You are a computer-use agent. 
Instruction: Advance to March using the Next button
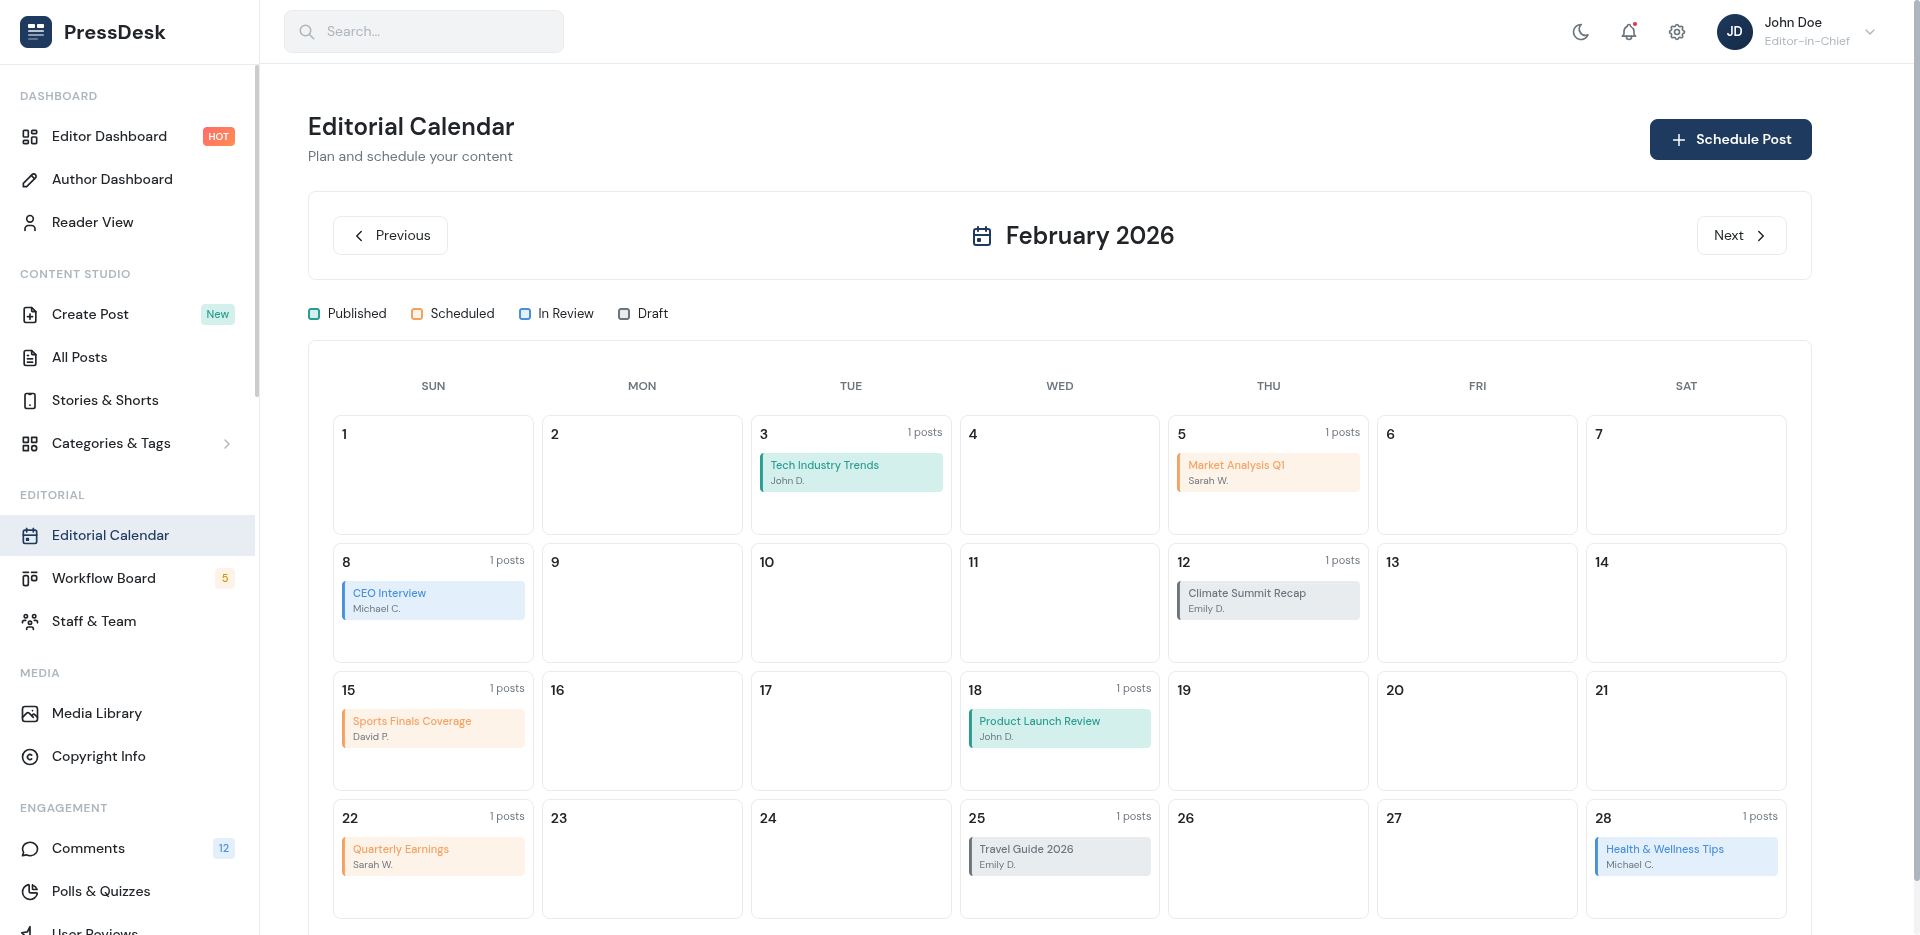point(1741,235)
